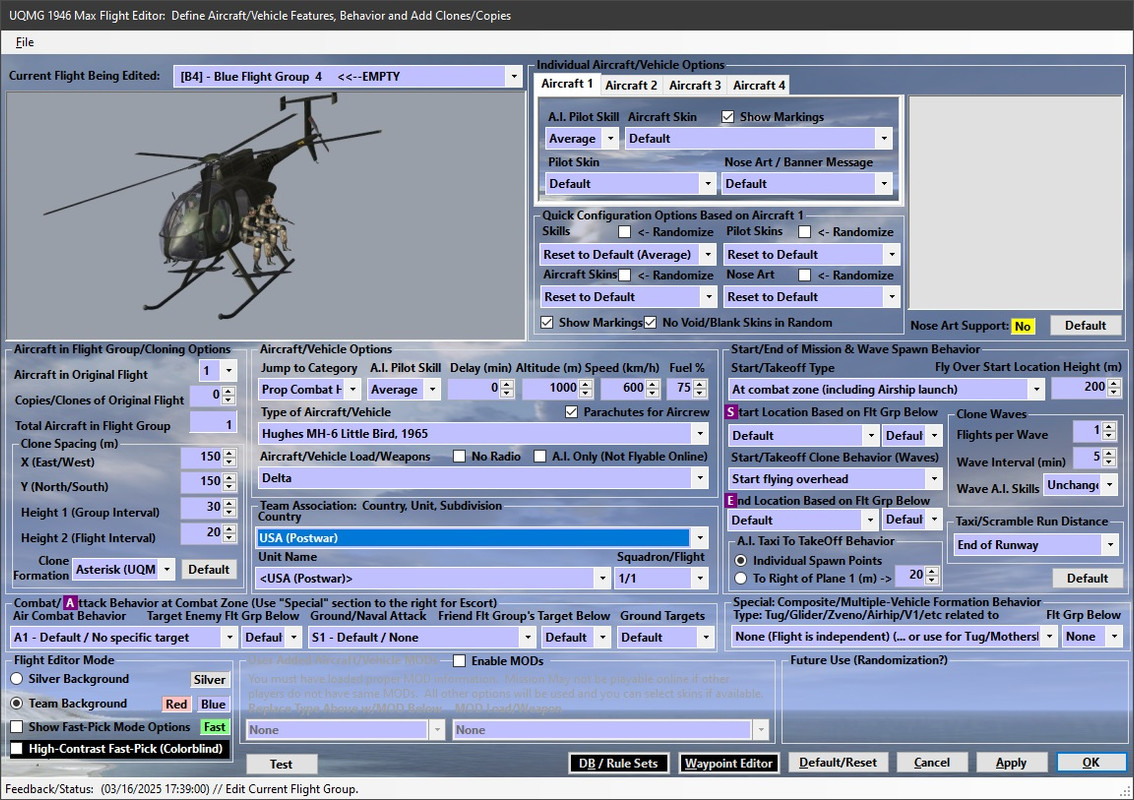
Task: Decrease the Fuel % value
Action: point(699,394)
